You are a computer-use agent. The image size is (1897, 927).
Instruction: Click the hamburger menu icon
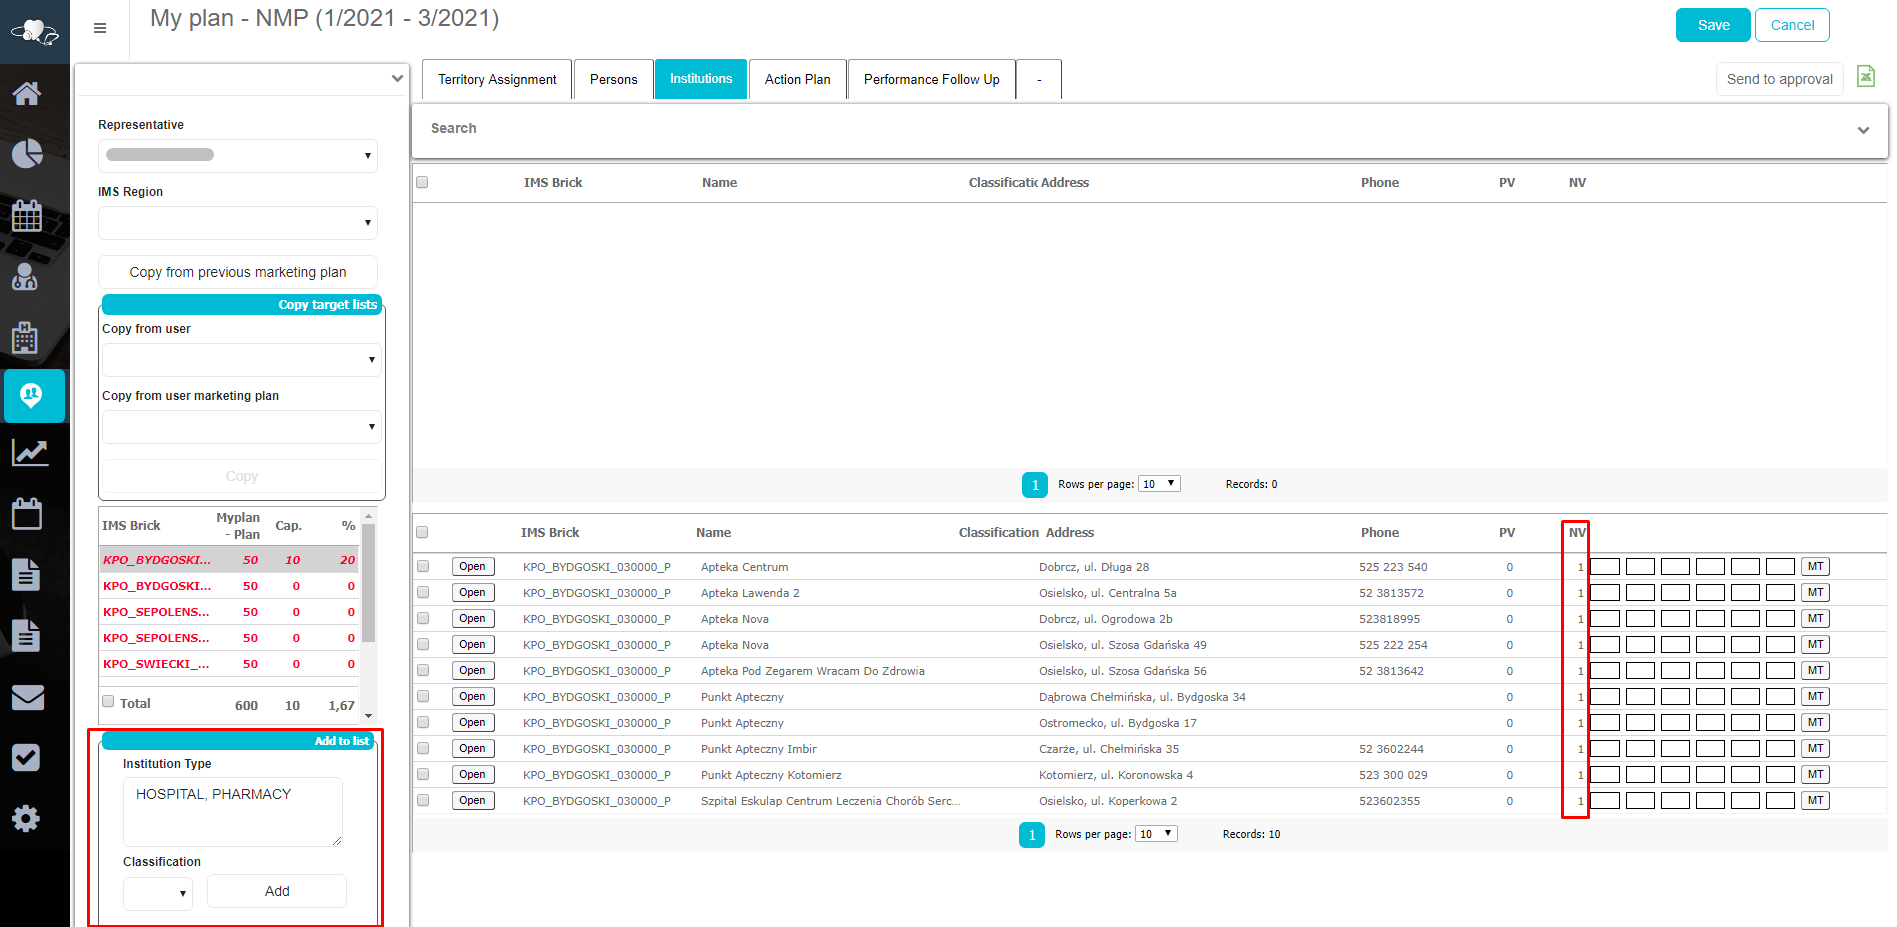click(x=100, y=28)
